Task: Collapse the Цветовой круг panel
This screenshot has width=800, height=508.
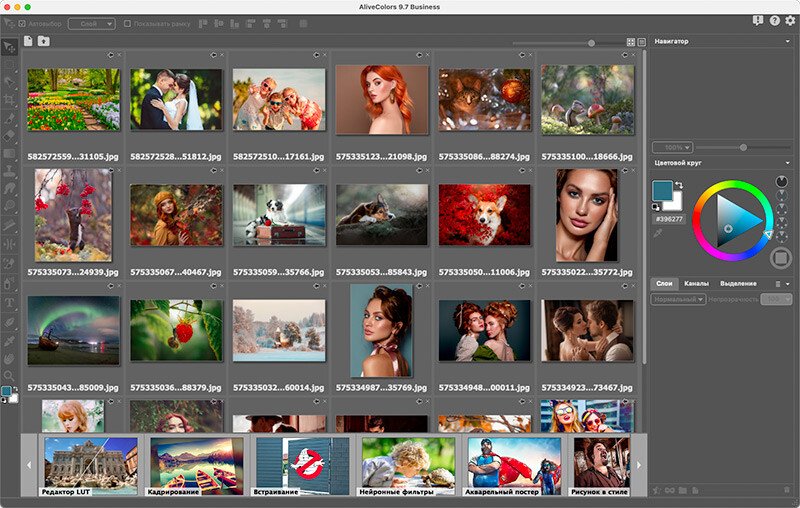Action: click(x=789, y=162)
